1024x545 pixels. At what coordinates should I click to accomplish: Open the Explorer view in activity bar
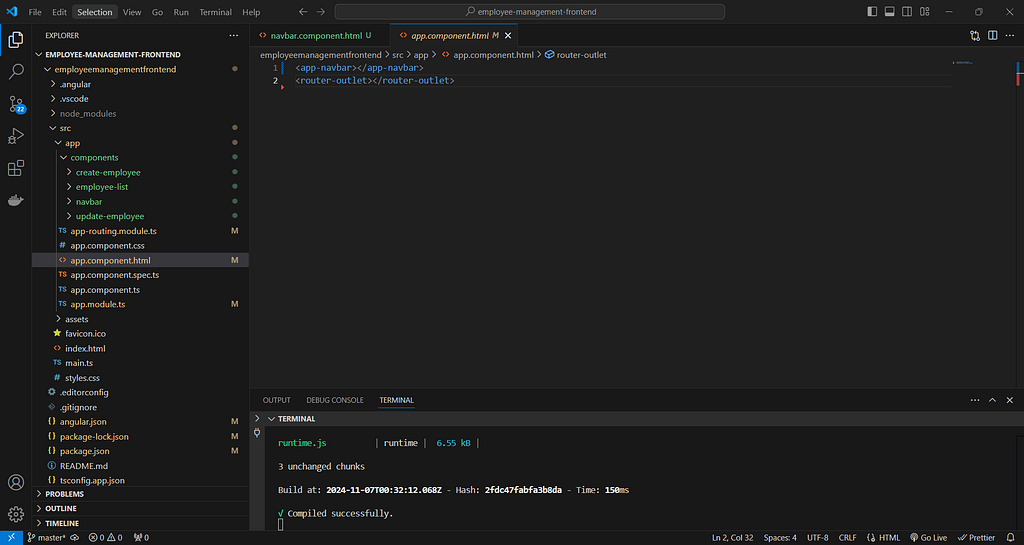click(16, 40)
